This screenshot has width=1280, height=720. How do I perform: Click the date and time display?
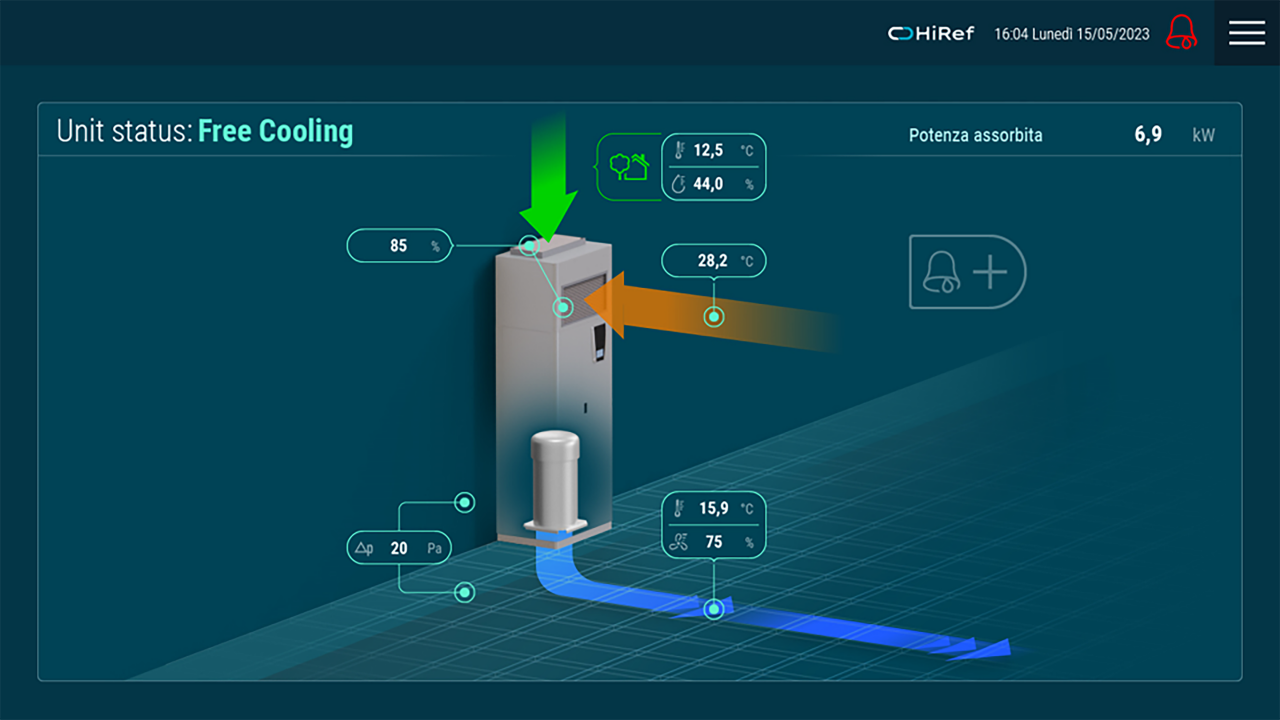1072,34
